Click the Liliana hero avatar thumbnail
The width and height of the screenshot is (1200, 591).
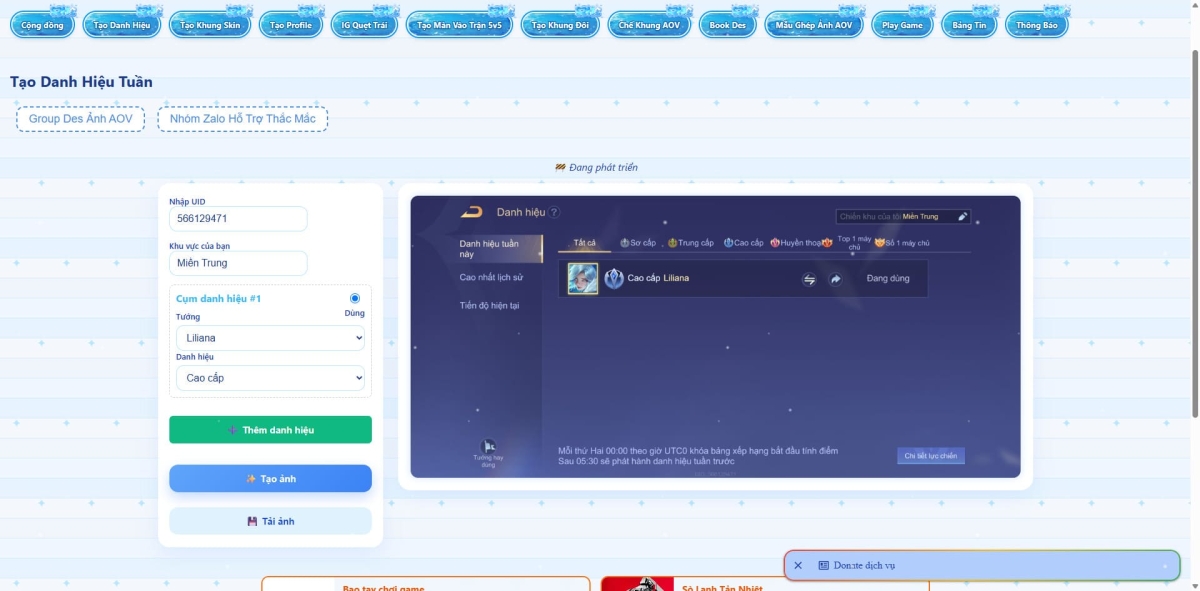583,279
